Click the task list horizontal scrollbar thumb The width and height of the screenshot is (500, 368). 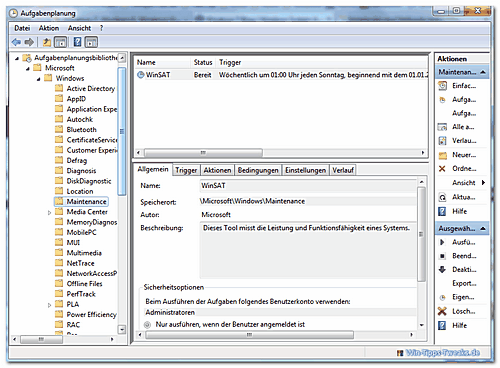click(203, 153)
